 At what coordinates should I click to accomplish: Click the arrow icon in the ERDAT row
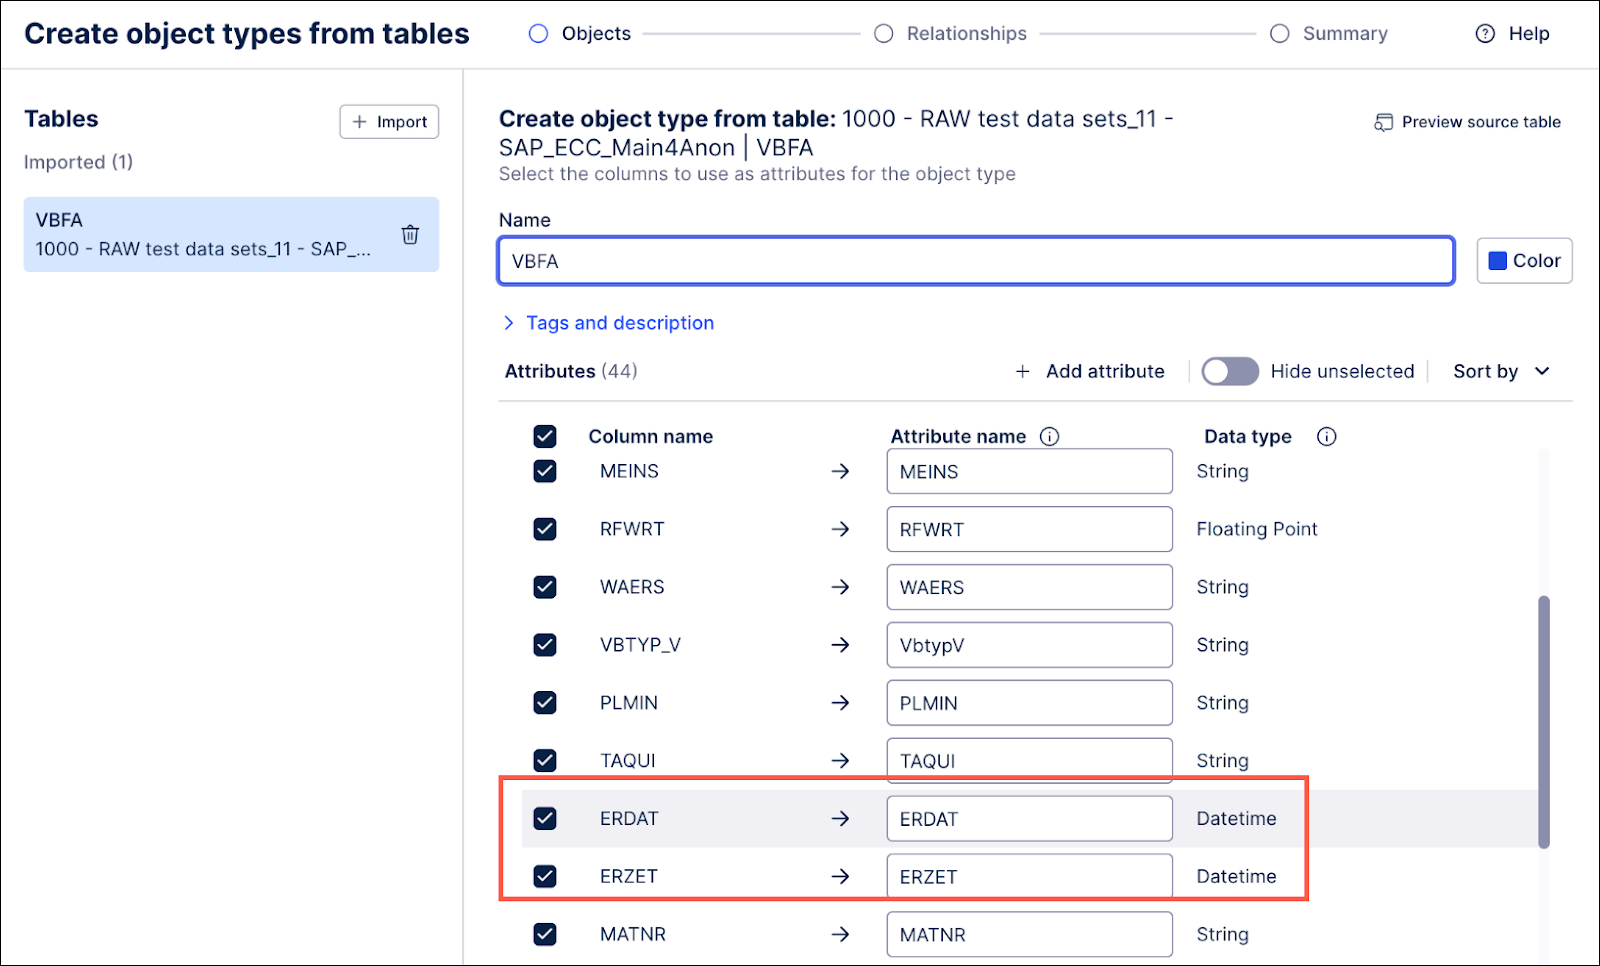[840, 819]
